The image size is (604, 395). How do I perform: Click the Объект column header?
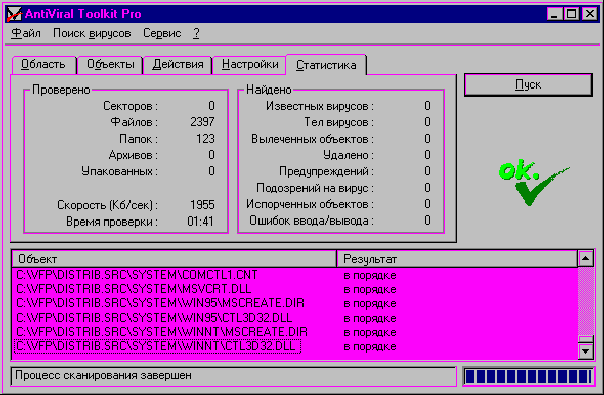[x=174, y=259]
